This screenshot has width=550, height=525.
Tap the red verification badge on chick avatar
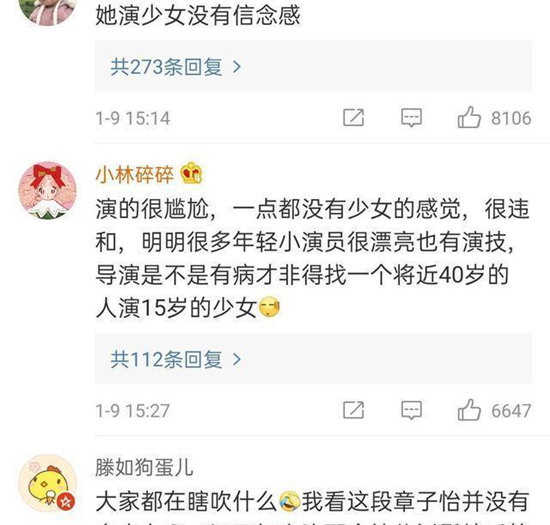click(66, 502)
